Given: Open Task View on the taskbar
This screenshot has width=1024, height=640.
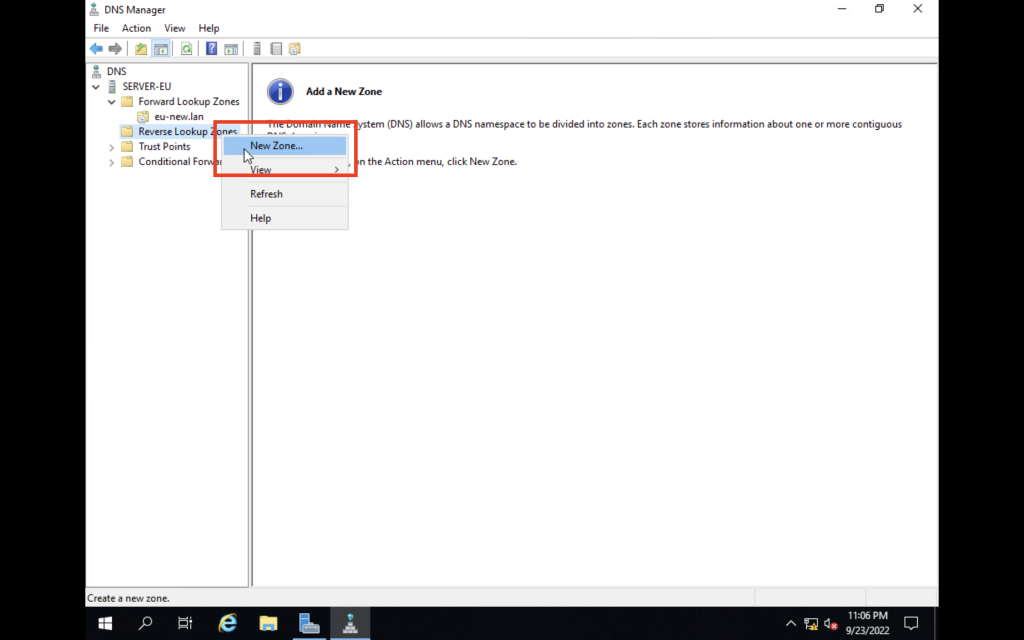Looking at the screenshot, I should pos(185,624).
